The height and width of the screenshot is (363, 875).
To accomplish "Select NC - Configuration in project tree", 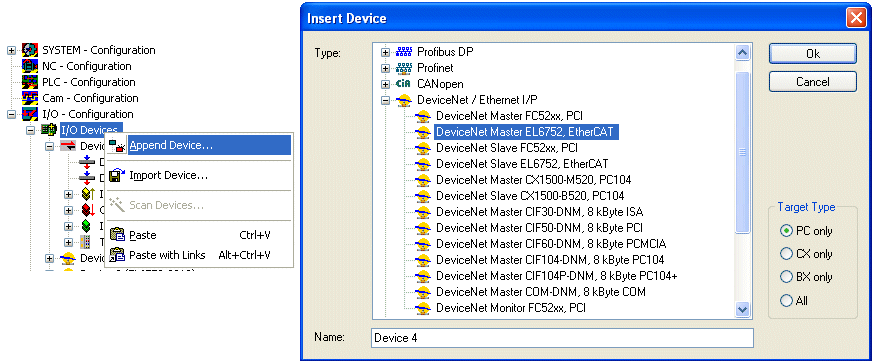I will click(86, 66).
